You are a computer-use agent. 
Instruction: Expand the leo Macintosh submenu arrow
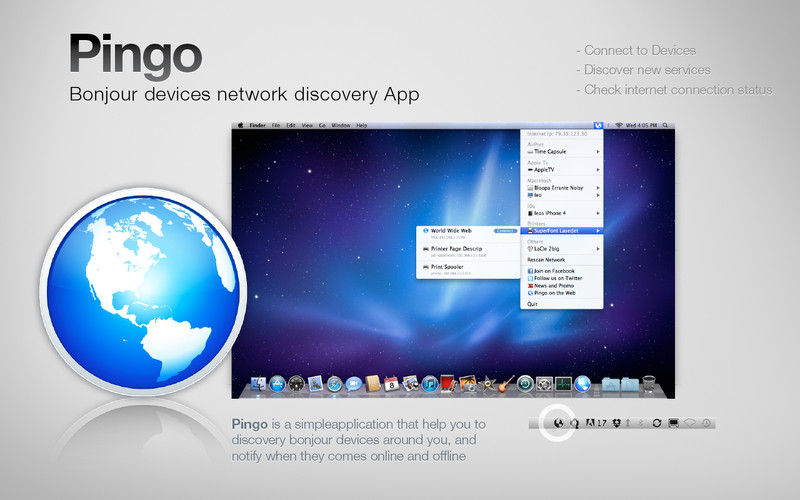[x=597, y=195]
